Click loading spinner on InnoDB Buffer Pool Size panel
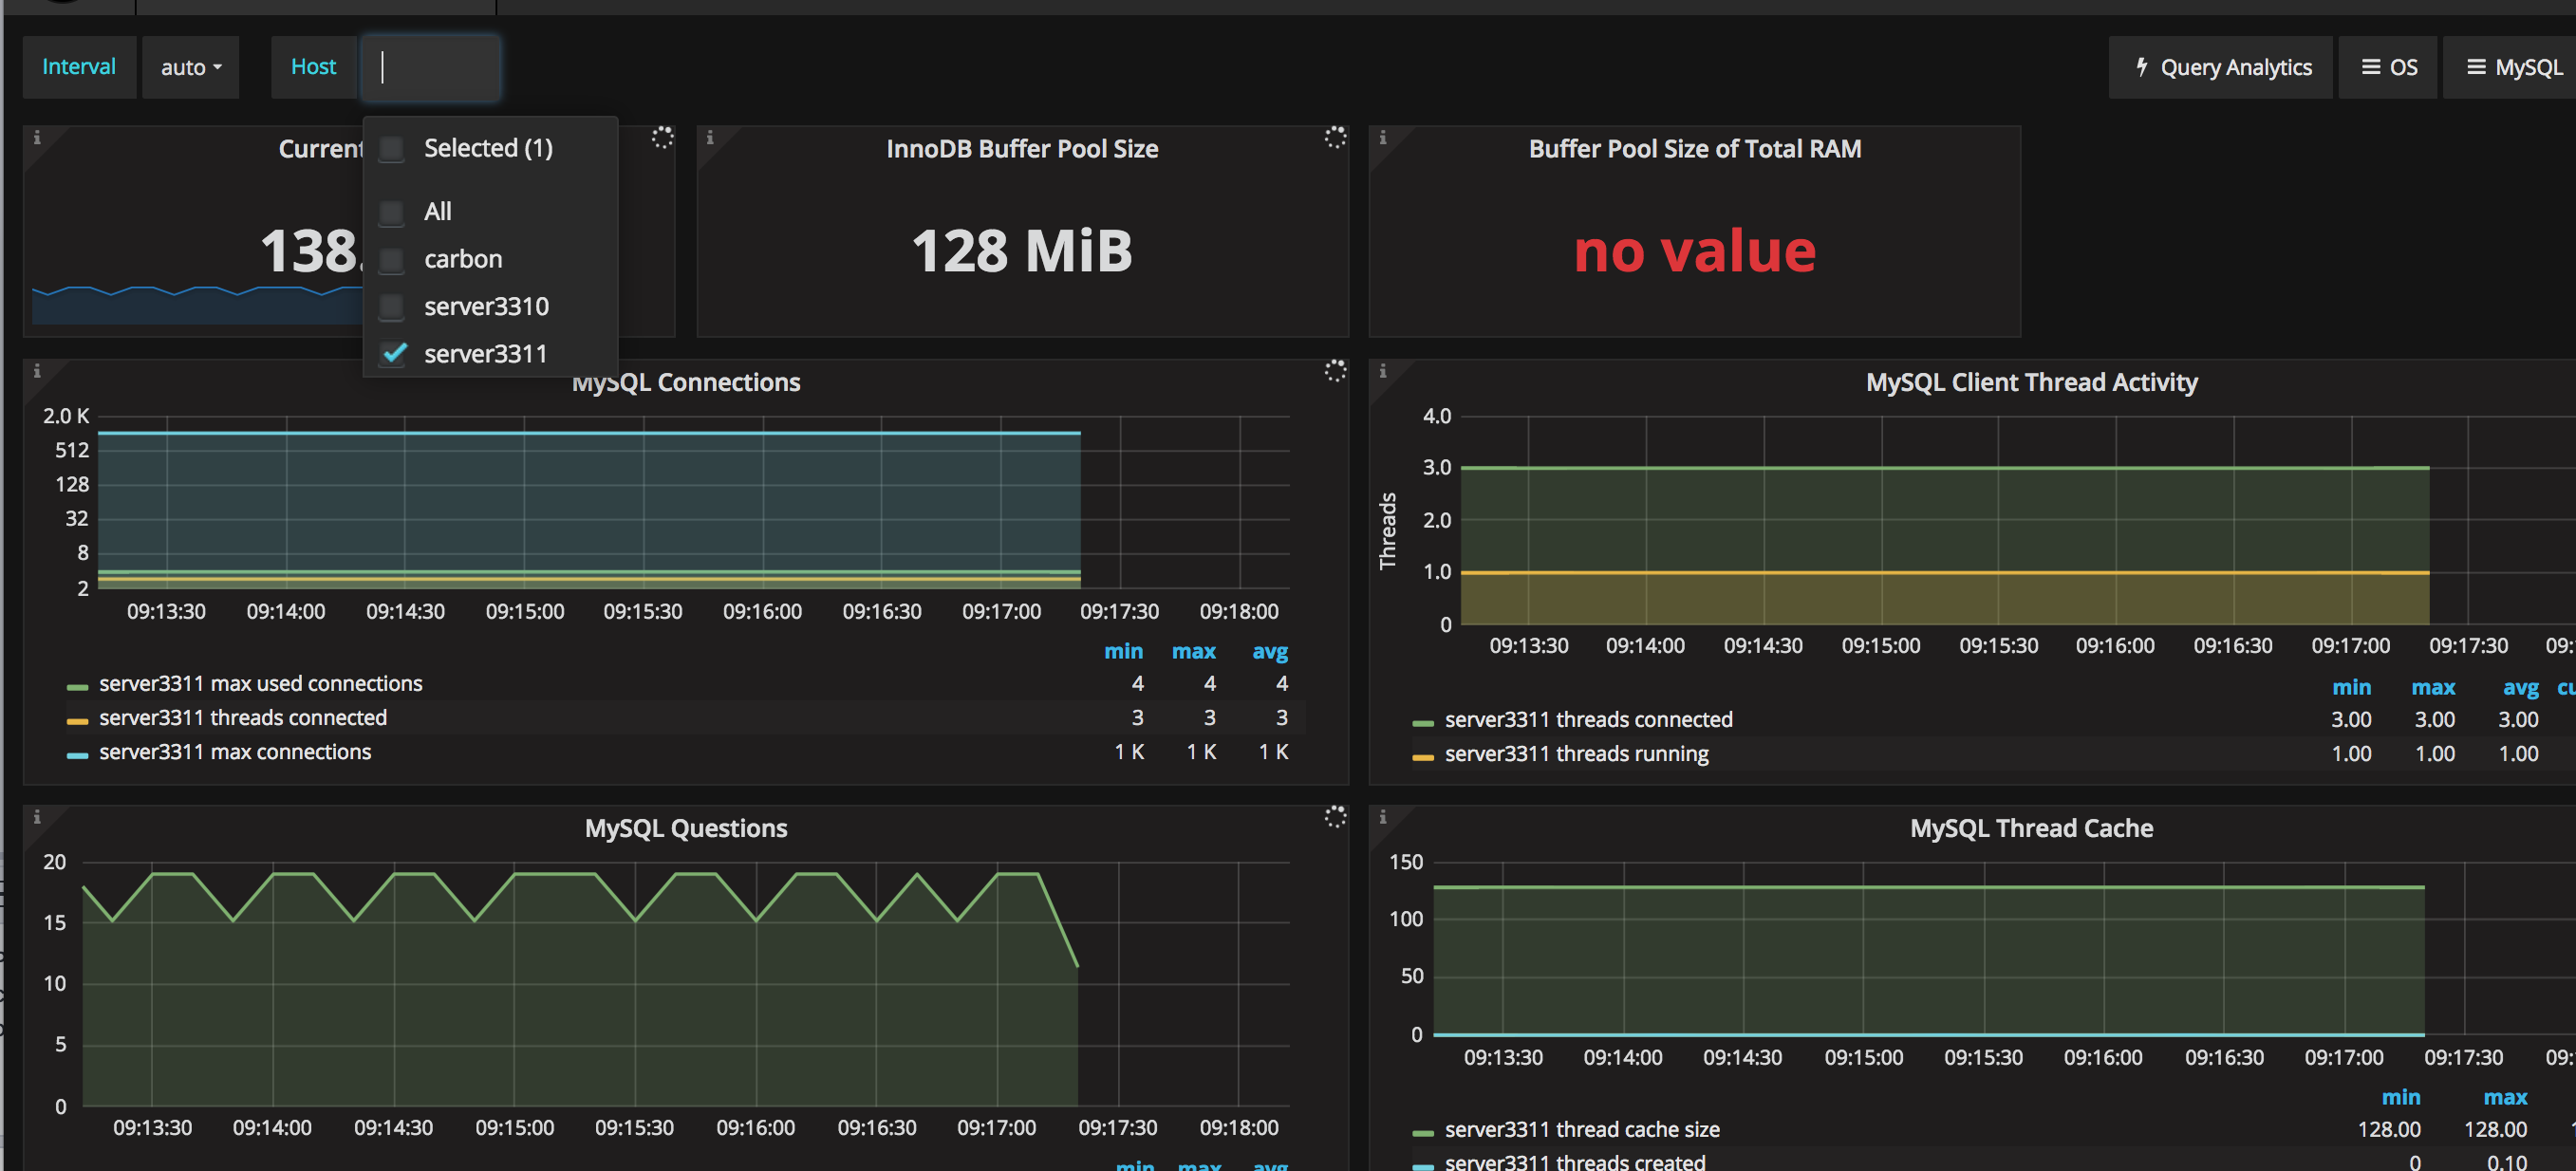Screen dimensions: 2576x1171 tap(1335, 138)
